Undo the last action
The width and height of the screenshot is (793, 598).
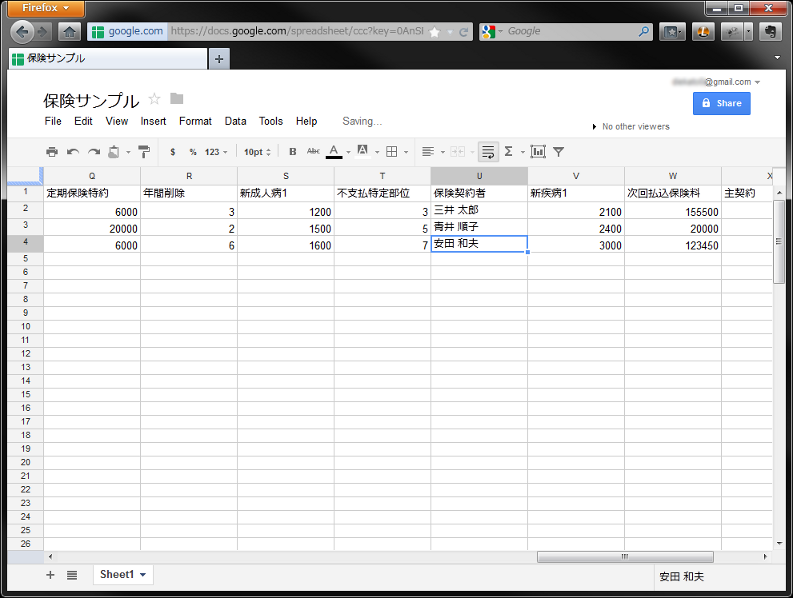tap(73, 152)
